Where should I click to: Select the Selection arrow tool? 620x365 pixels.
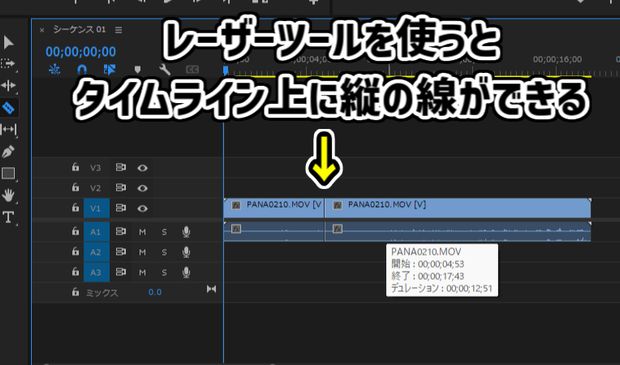tap(8, 42)
